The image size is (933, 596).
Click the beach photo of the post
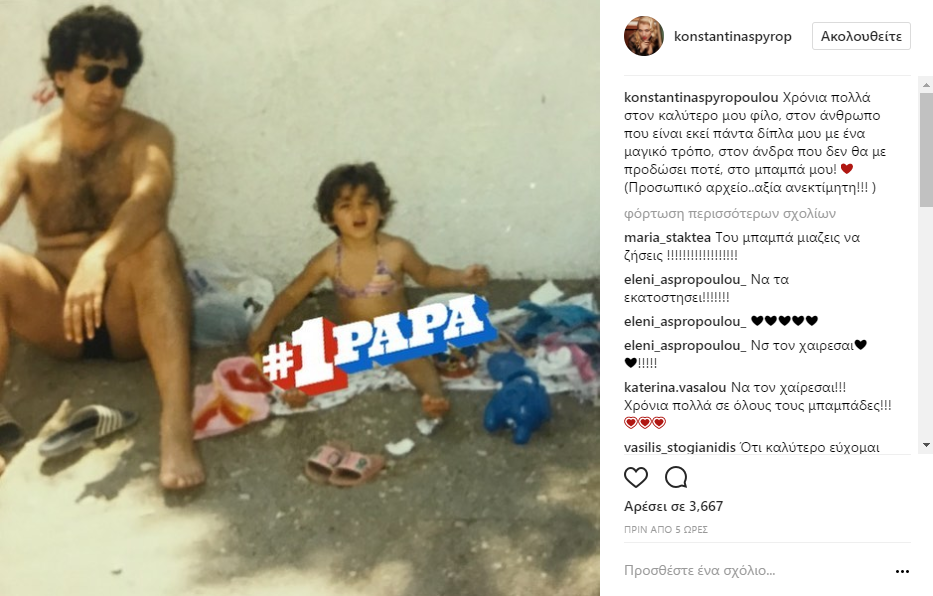click(300, 298)
